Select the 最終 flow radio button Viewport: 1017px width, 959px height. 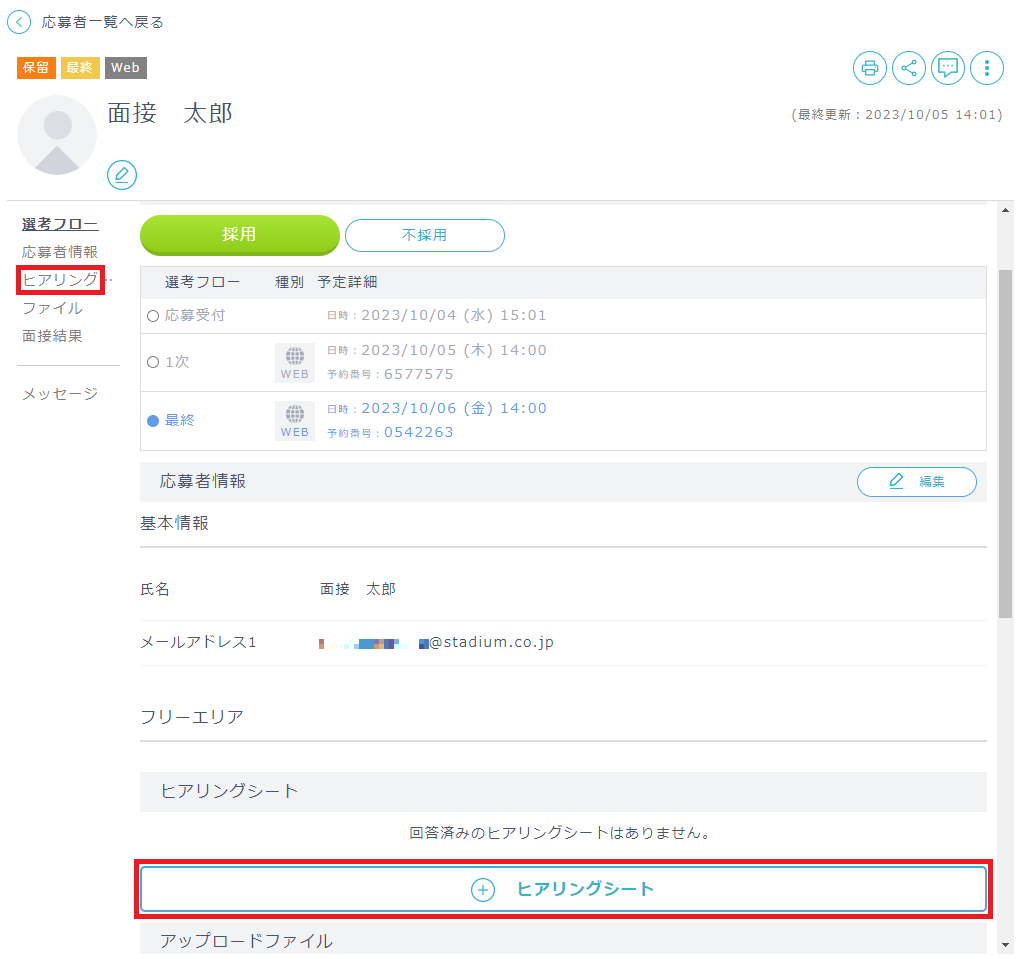[x=153, y=421]
